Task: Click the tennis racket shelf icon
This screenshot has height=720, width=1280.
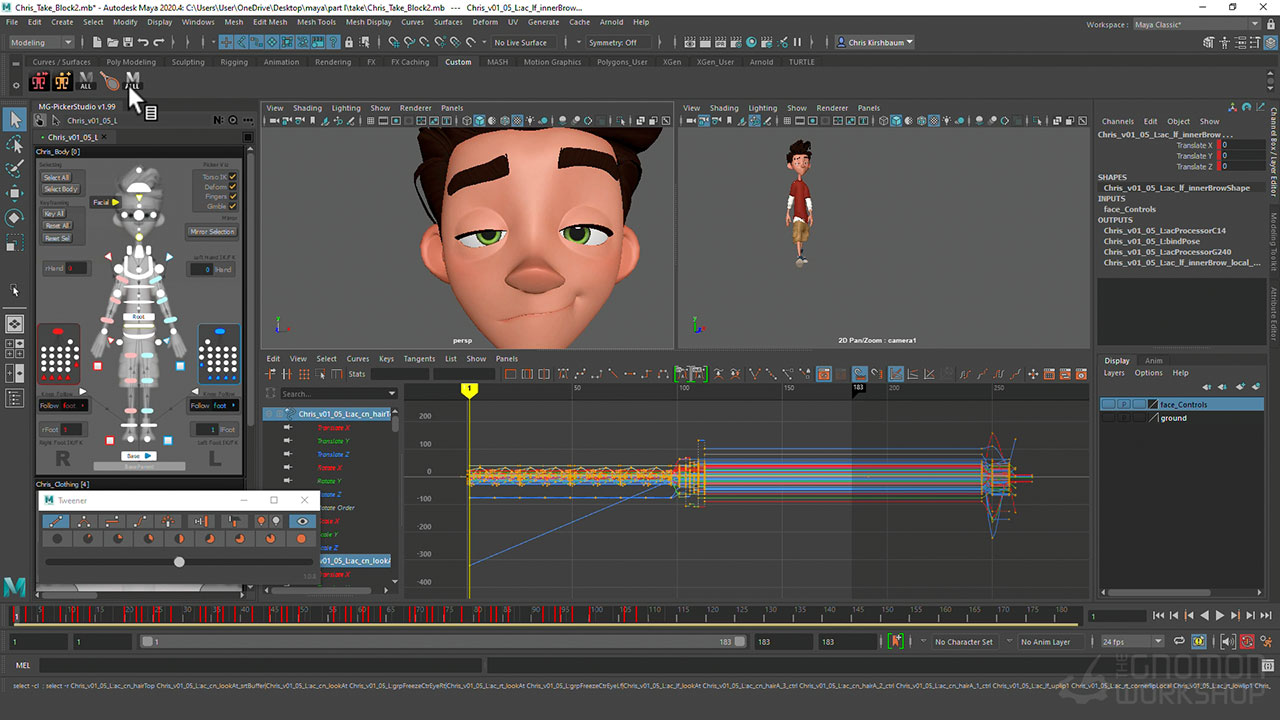Action: click(110, 81)
